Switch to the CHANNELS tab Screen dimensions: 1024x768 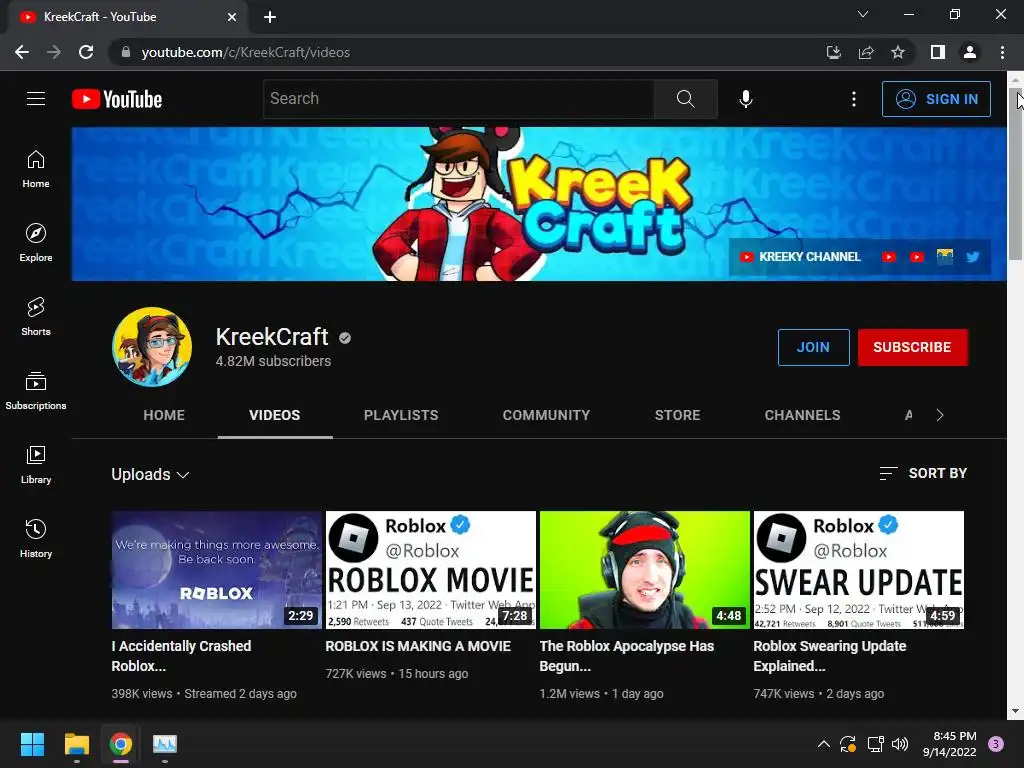coord(803,415)
